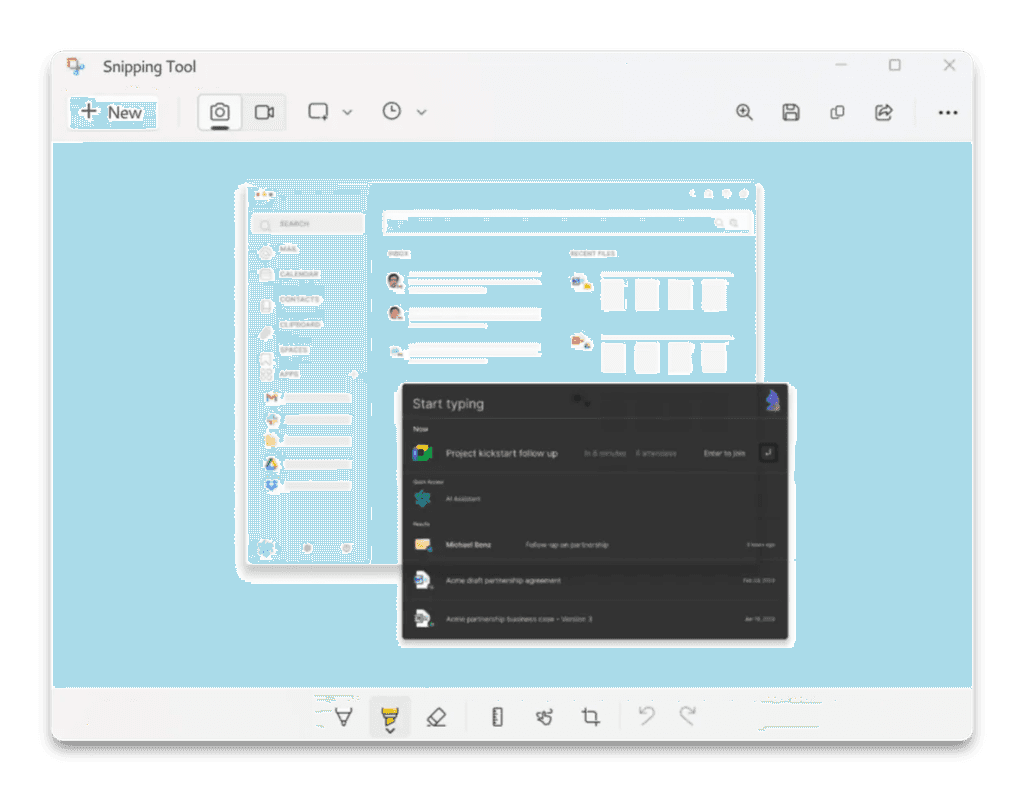The width and height of the screenshot is (1024, 792).
Task: Switch to screenshot capture mode
Action: pyautogui.click(x=220, y=112)
